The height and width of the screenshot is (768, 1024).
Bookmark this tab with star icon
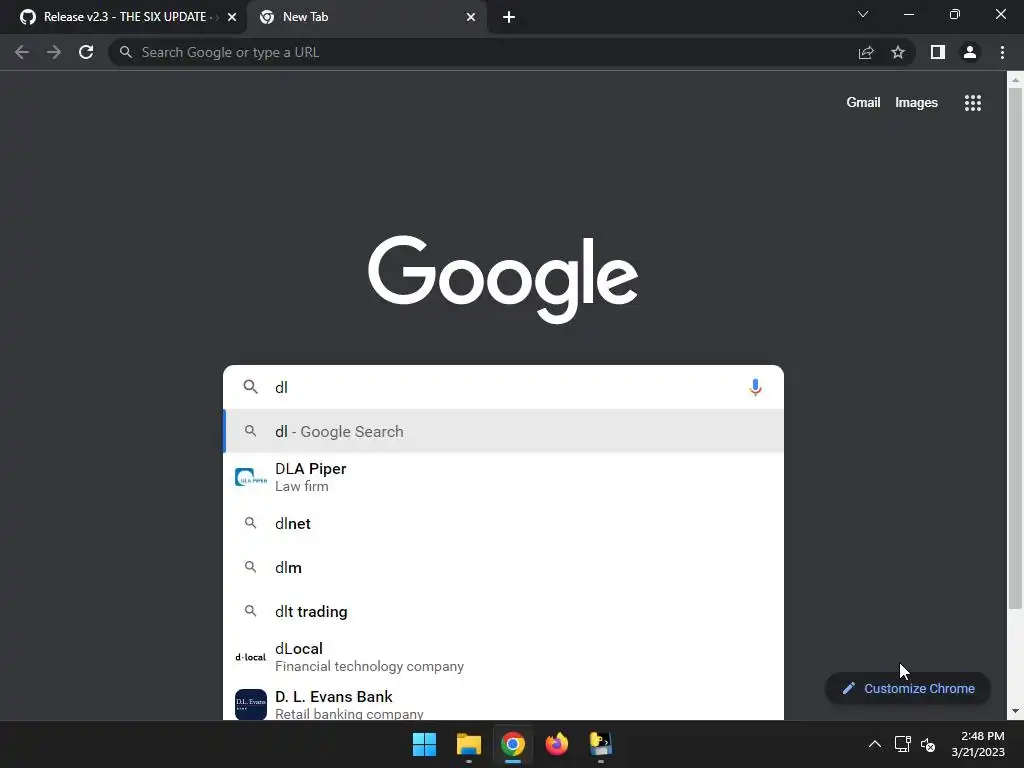pyautogui.click(x=898, y=52)
